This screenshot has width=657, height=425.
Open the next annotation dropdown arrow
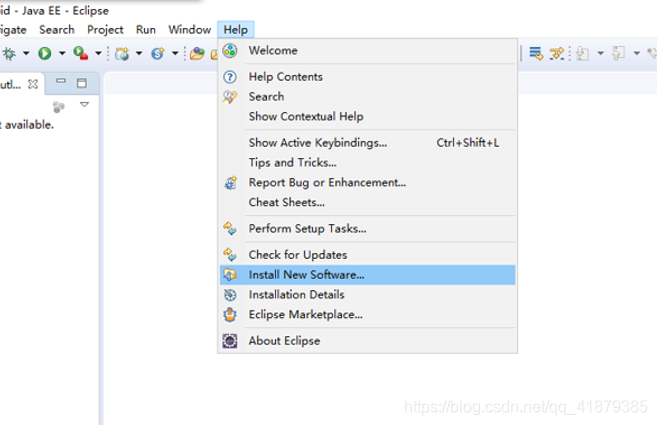coord(600,53)
